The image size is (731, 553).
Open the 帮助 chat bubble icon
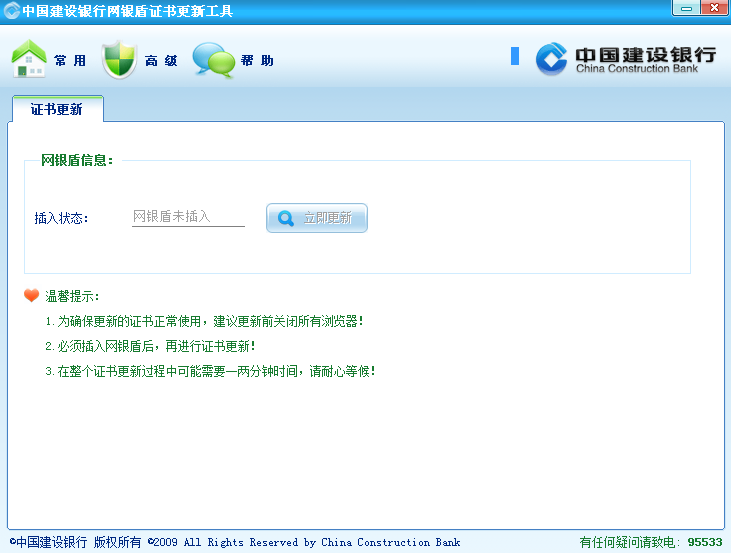click(x=214, y=60)
